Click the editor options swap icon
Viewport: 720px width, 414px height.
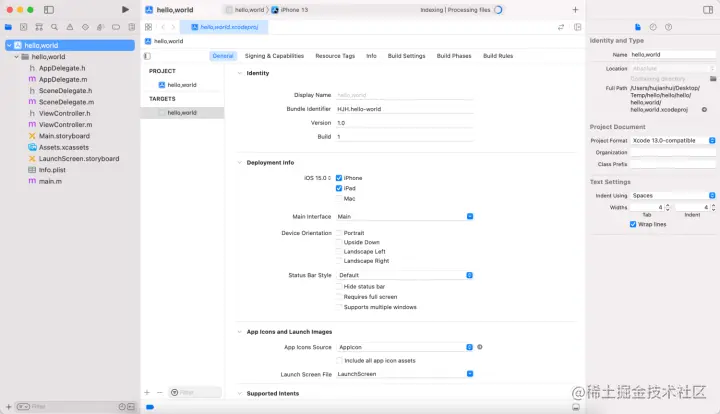coord(561,27)
